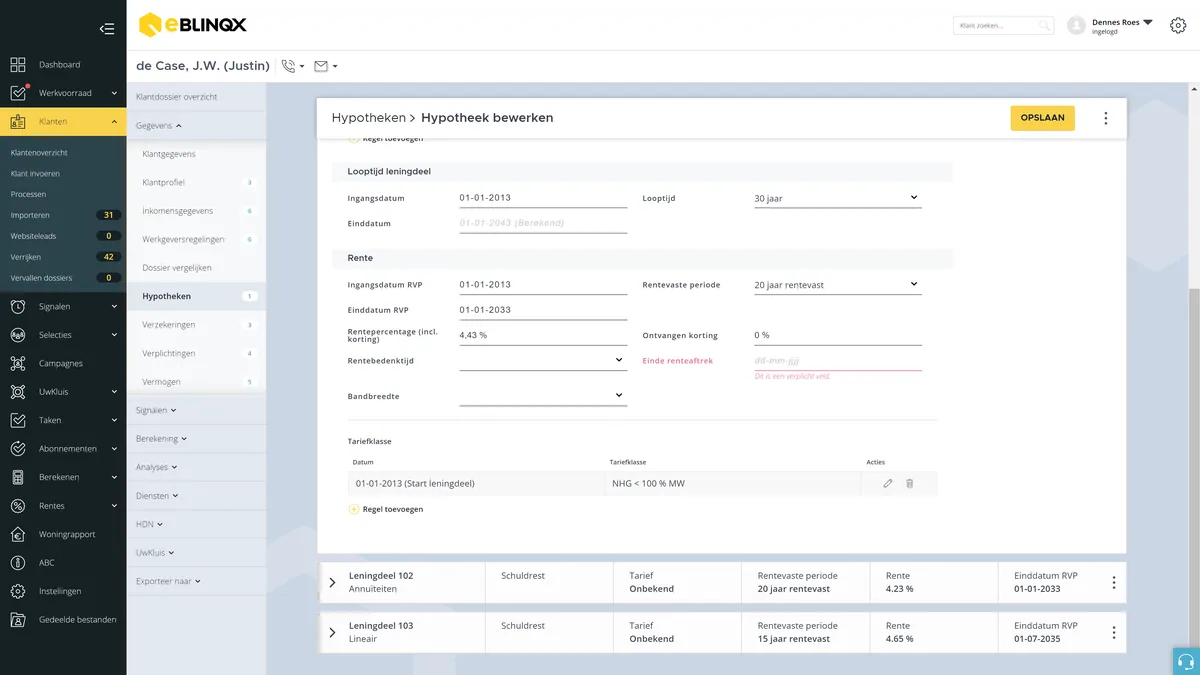Edit the tariefklasse row with pencil icon
Screen dimensions: 1200x675
(x=887, y=484)
